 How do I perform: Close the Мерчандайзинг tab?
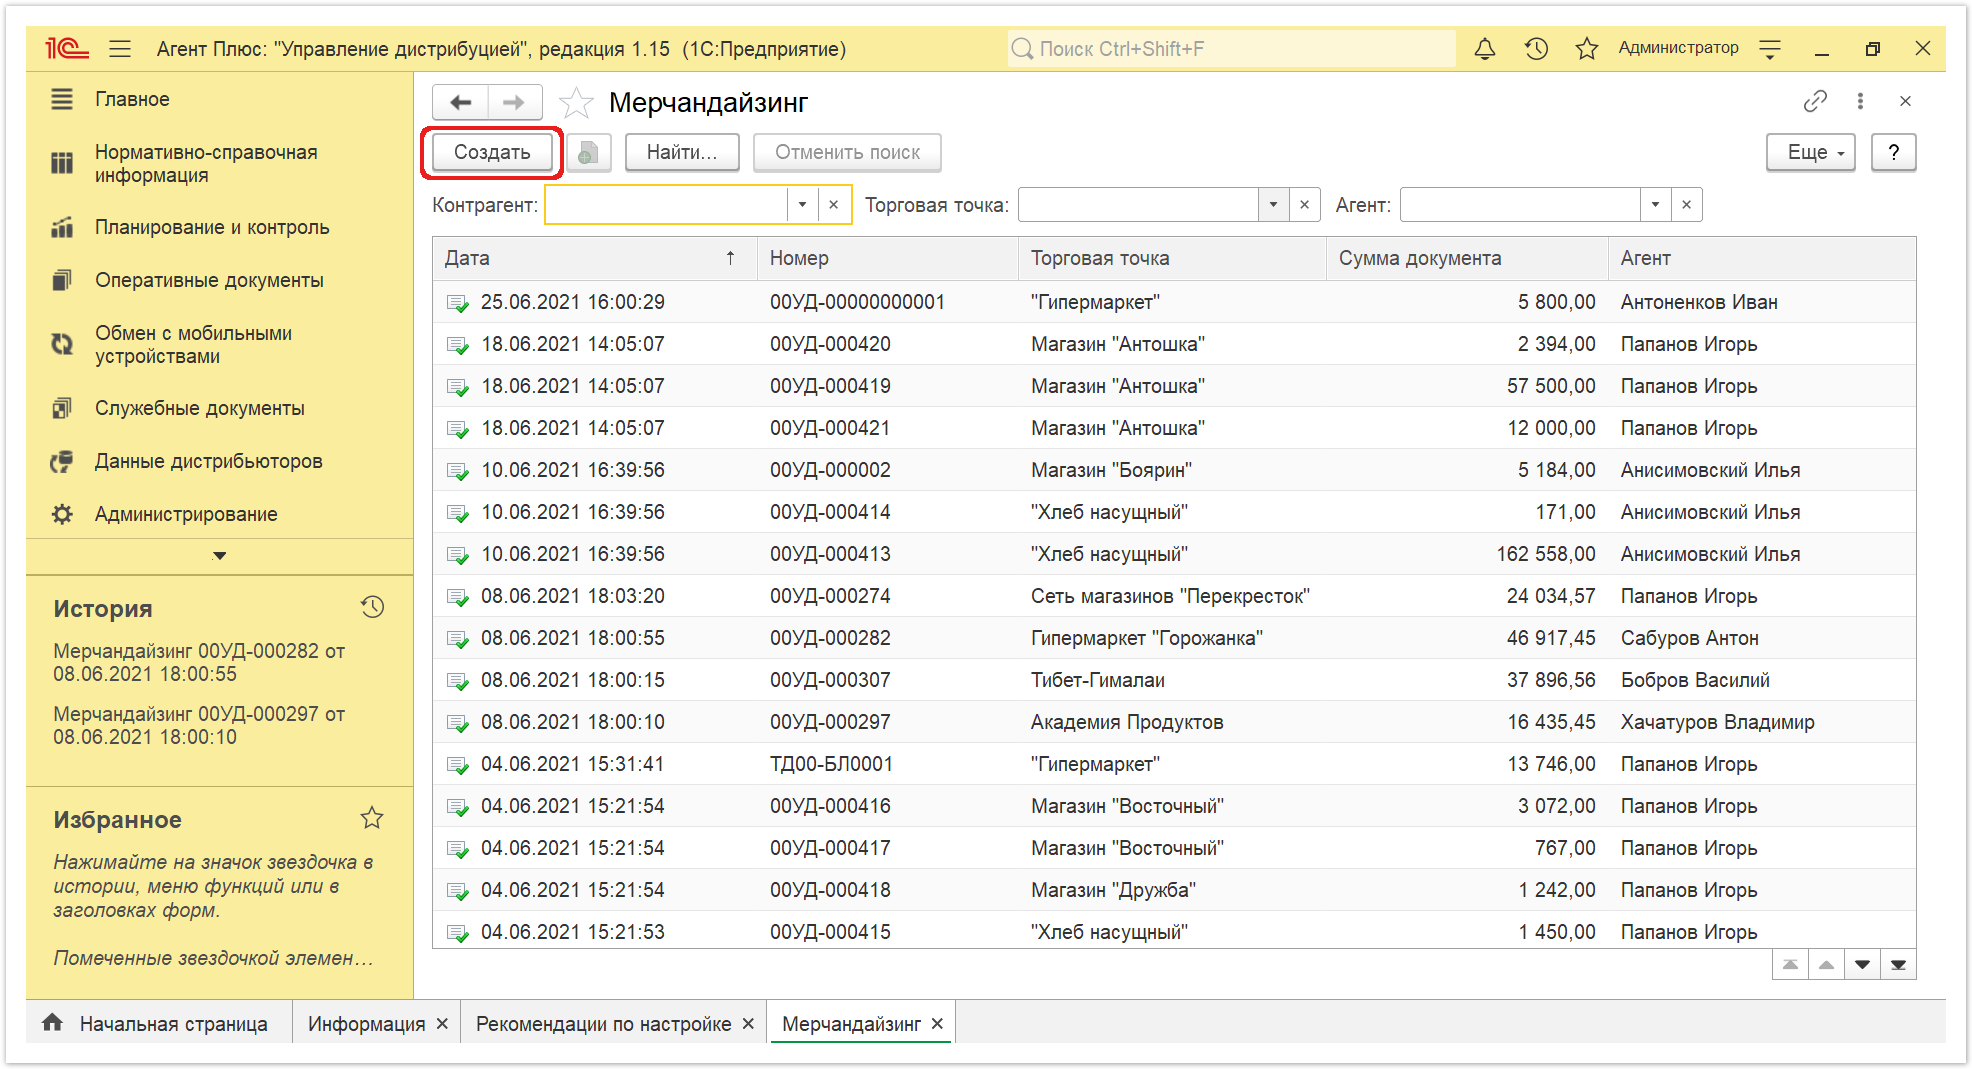[x=937, y=1024]
